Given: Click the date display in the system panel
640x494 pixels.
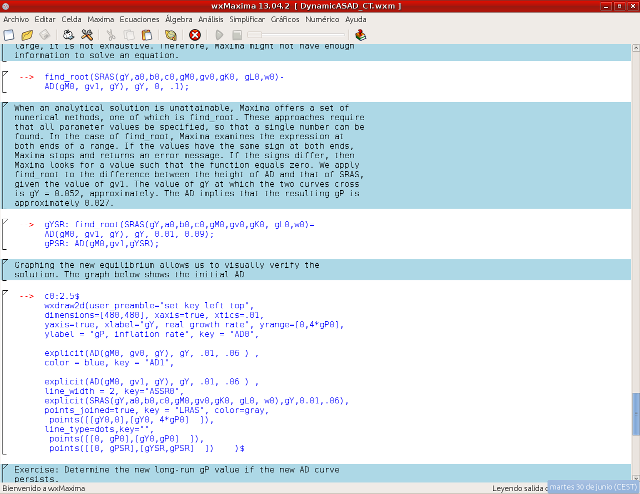Looking at the screenshot, I should 592,487.
